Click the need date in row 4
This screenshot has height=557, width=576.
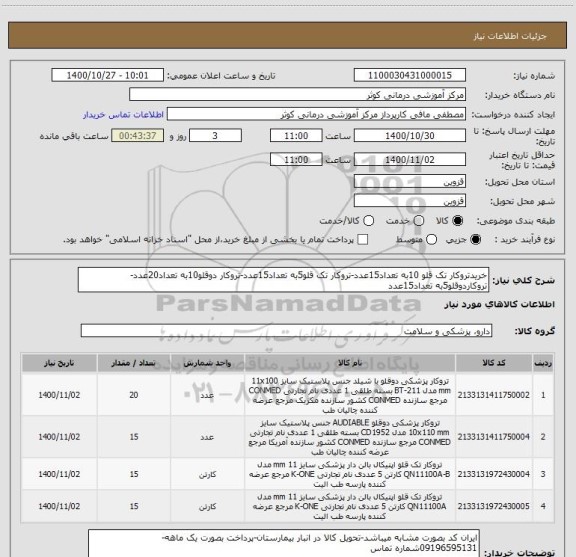click(x=59, y=506)
